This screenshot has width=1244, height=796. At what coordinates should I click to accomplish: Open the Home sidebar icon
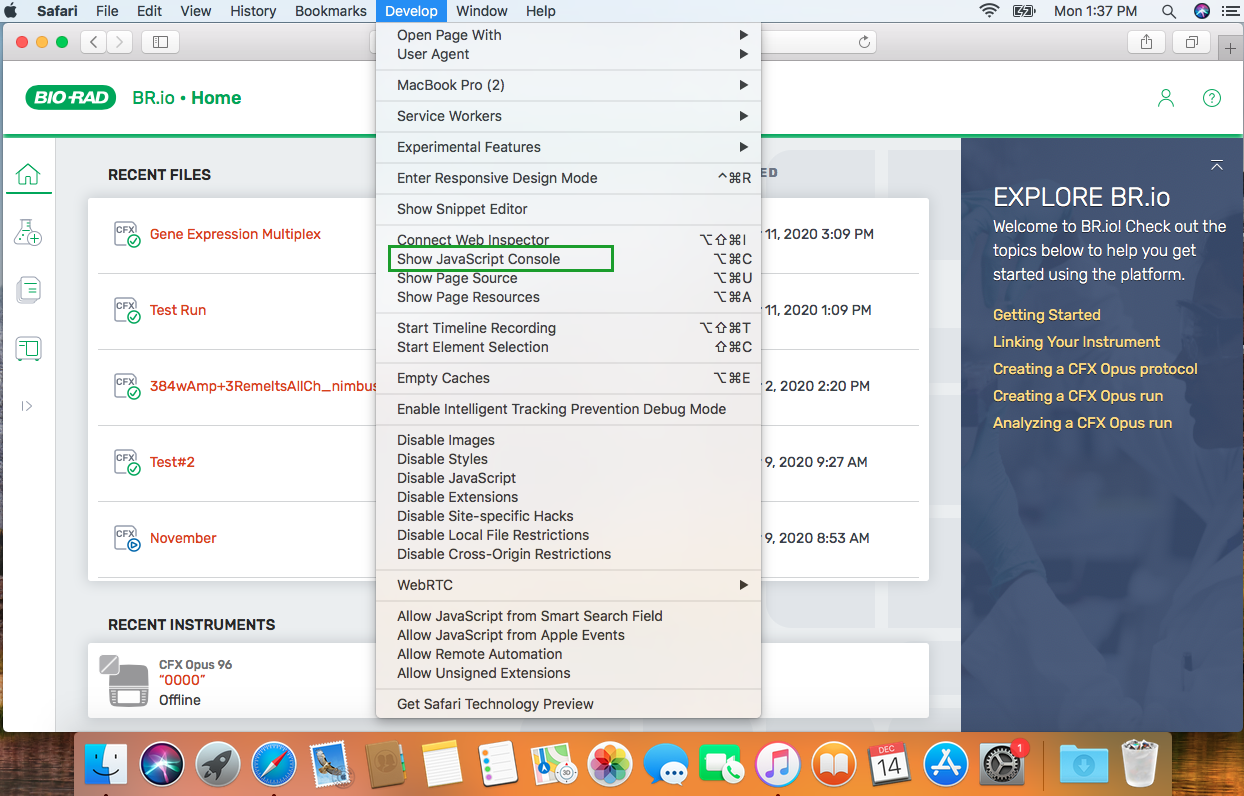(x=28, y=175)
